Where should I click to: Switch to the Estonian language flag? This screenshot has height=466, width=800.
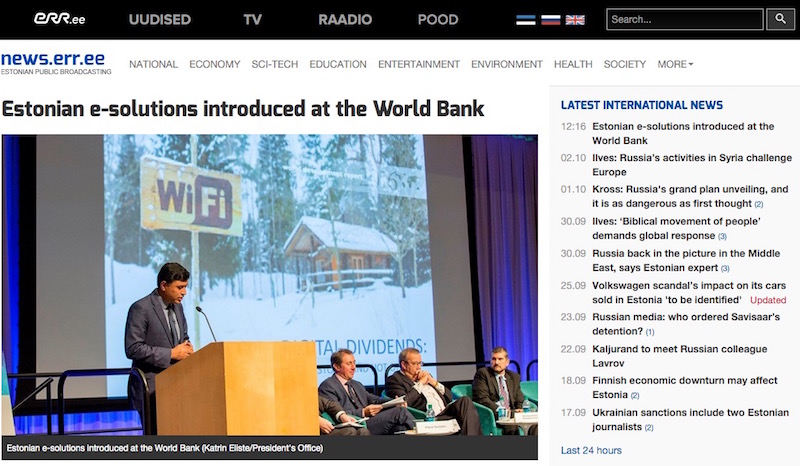click(x=526, y=20)
